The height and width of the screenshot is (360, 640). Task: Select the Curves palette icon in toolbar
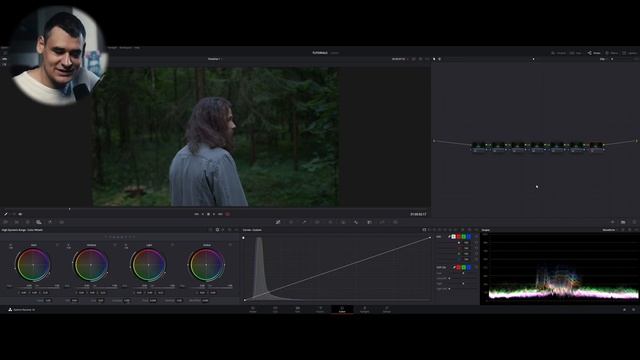(x=278, y=222)
